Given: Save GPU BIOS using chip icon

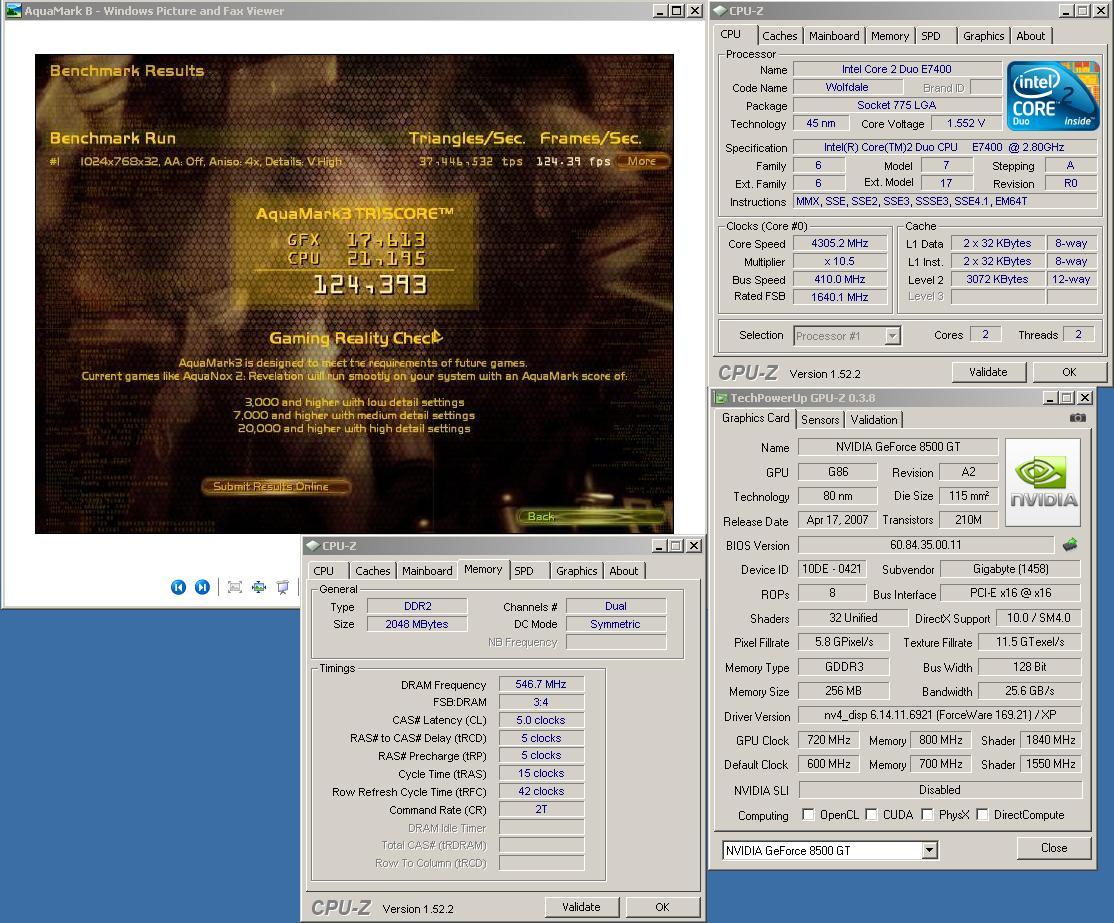Looking at the screenshot, I should pos(1070,545).
